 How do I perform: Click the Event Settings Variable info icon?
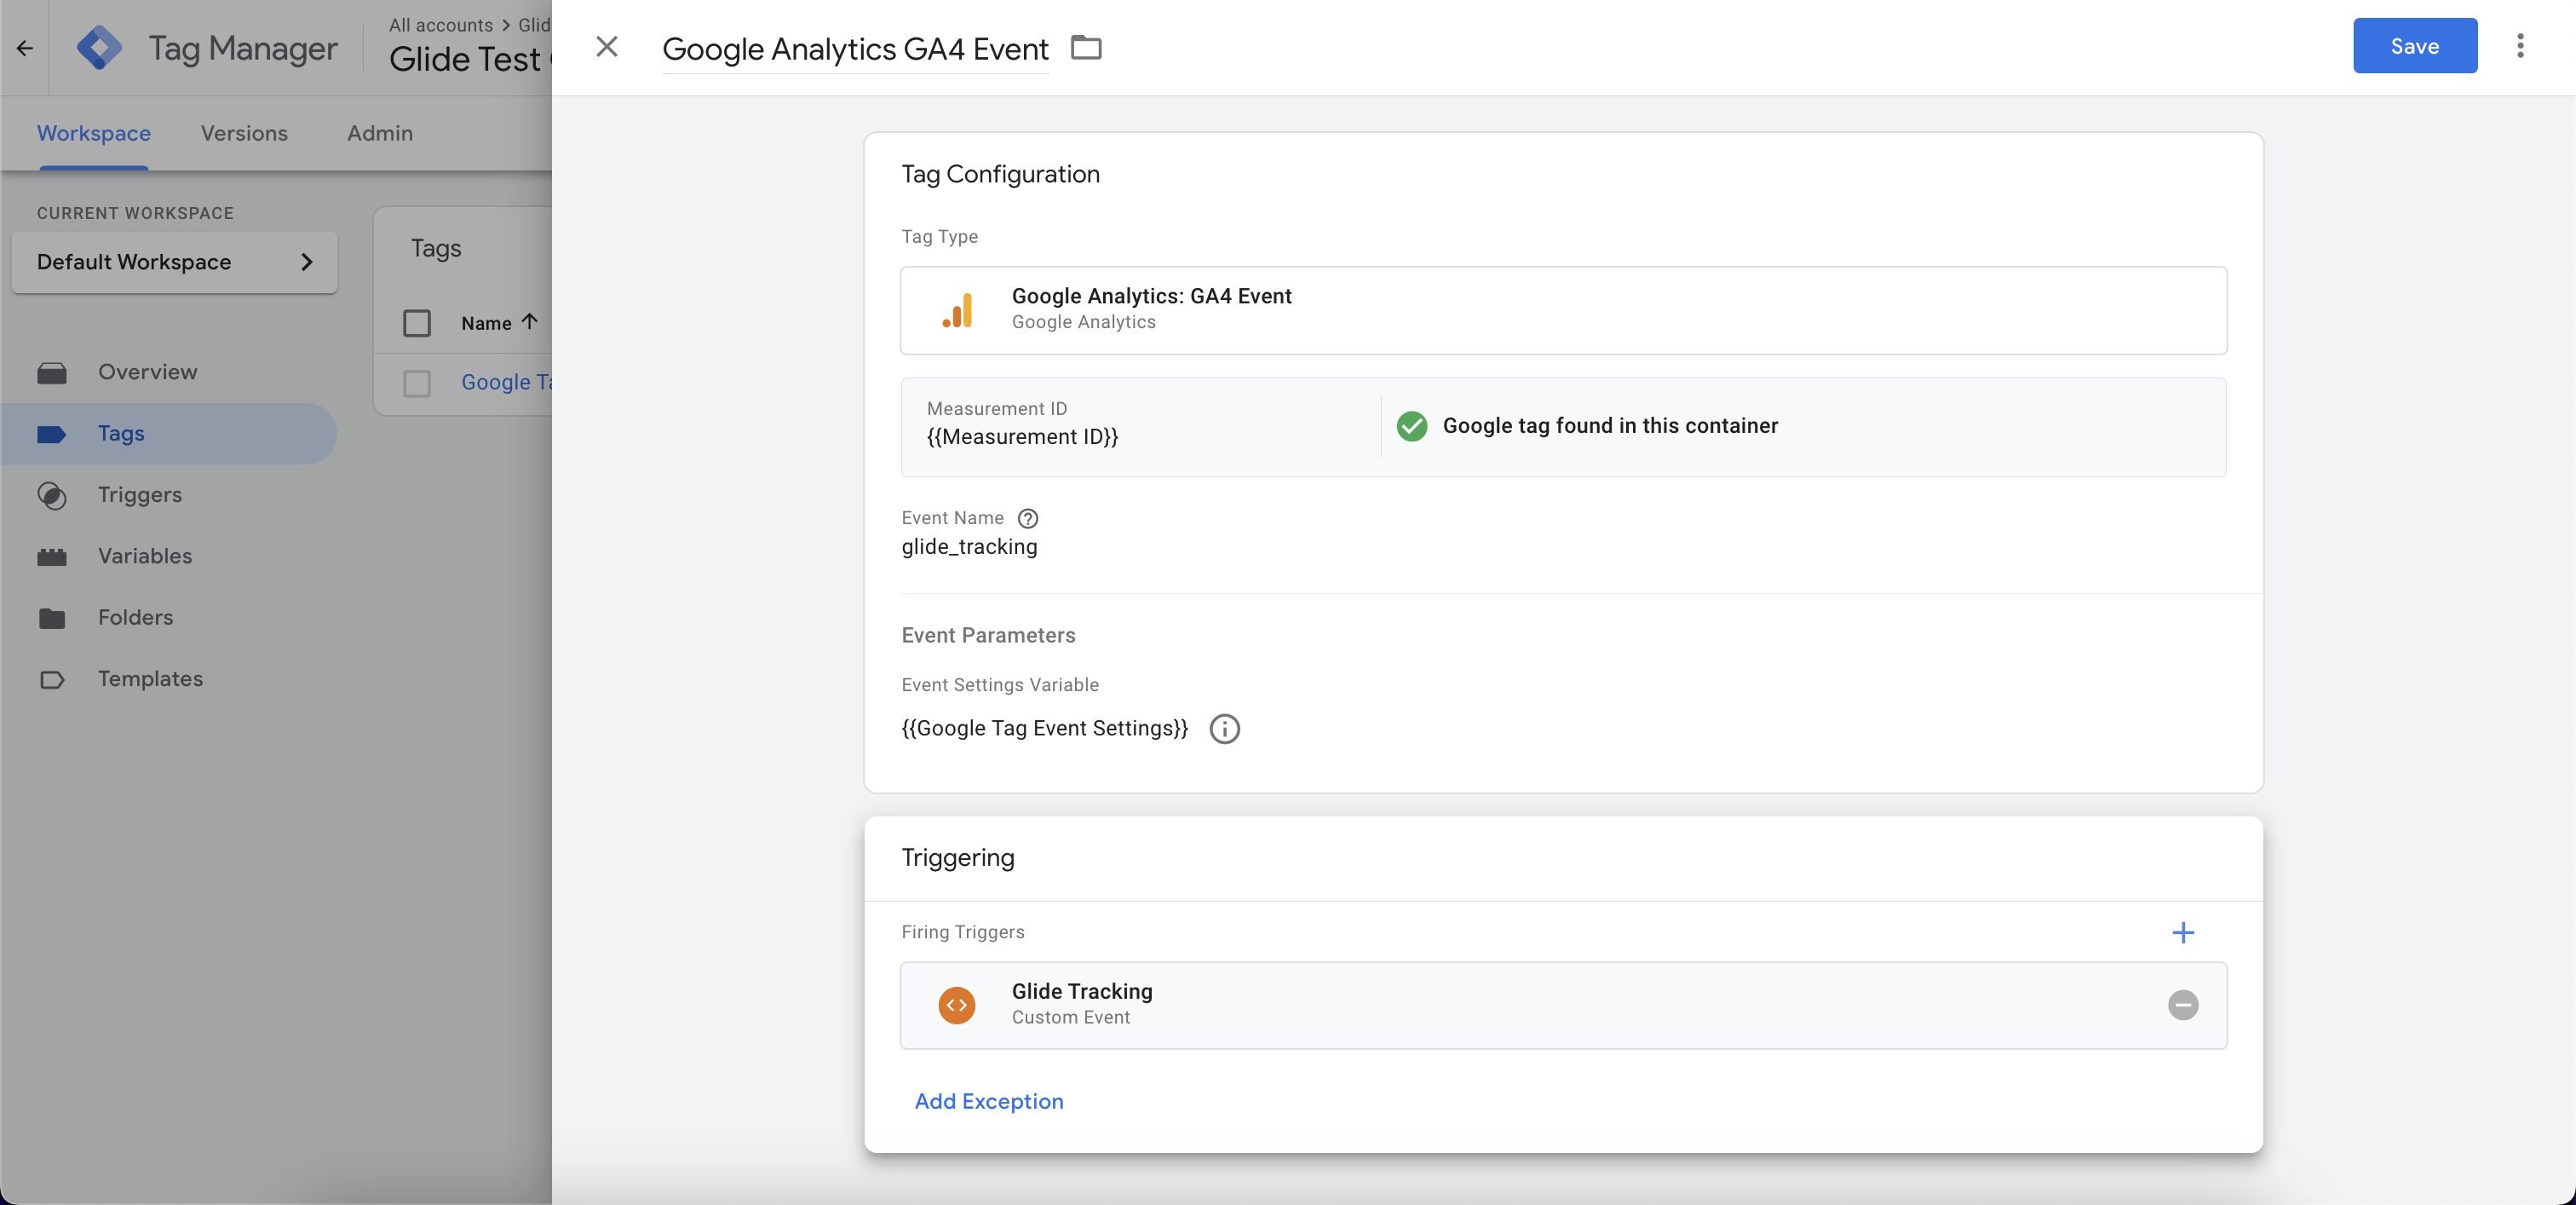tap(1224, 729)
